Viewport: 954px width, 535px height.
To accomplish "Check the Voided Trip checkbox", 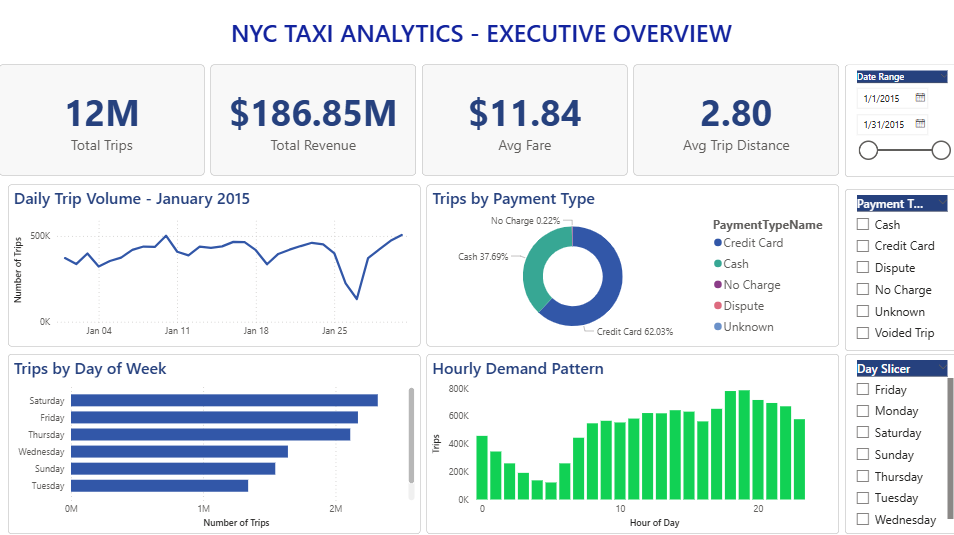I will [x=863, y=333].
